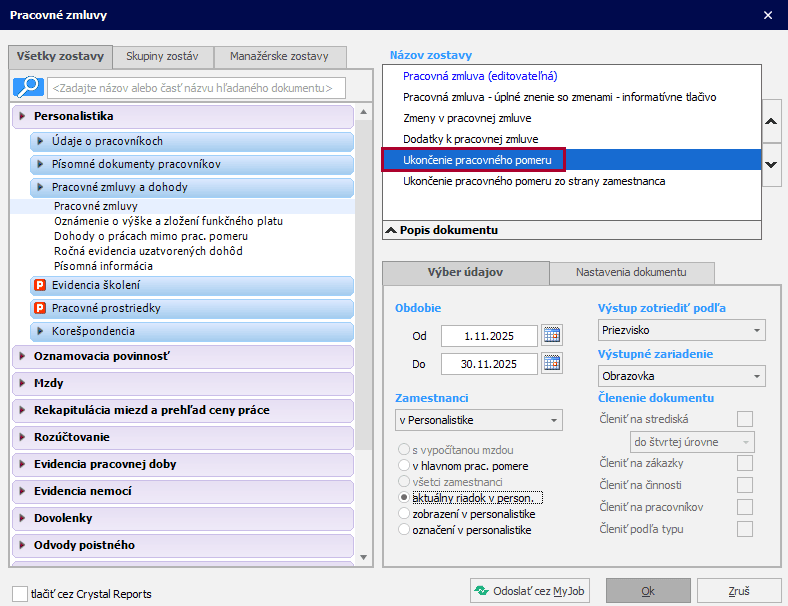Select Dodatky k pracovnej zmluve report
The height and width of the screenshot is (606, 788).
470,139
